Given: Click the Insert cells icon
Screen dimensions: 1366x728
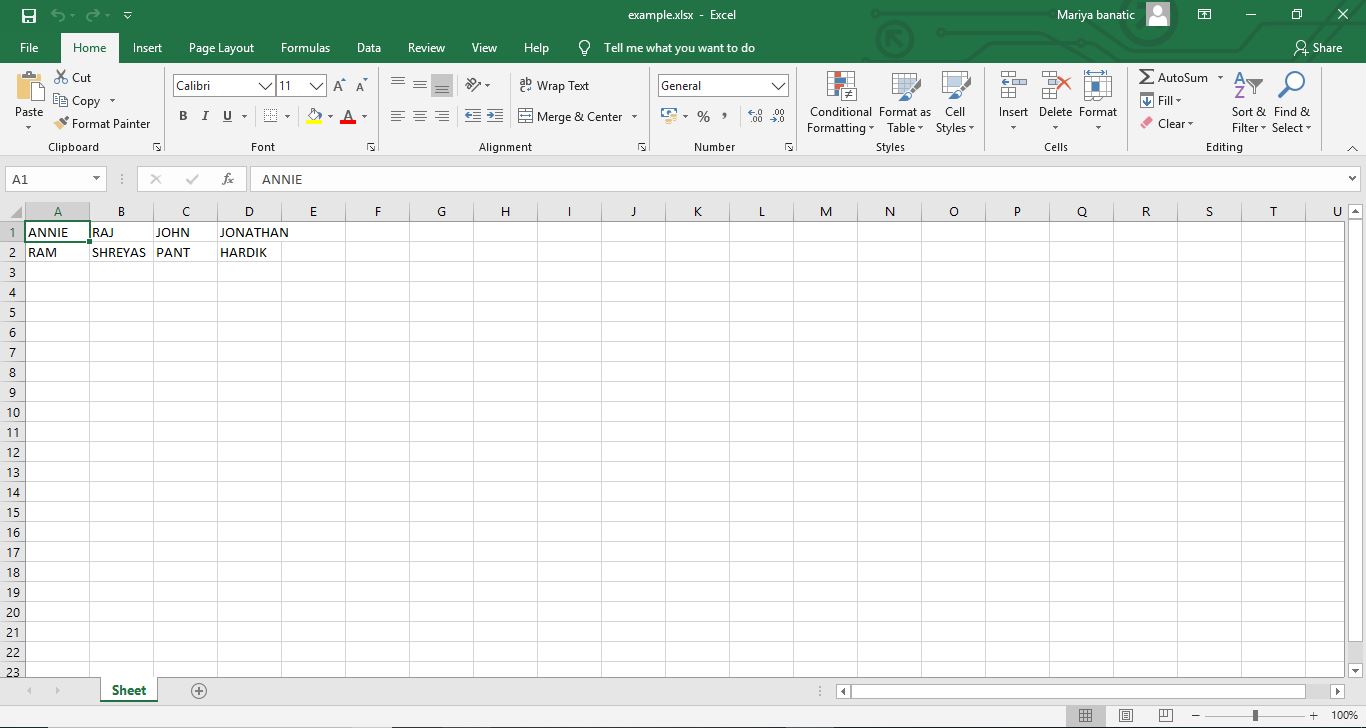Looking at the screenshot, I should tap(1013, 87).
